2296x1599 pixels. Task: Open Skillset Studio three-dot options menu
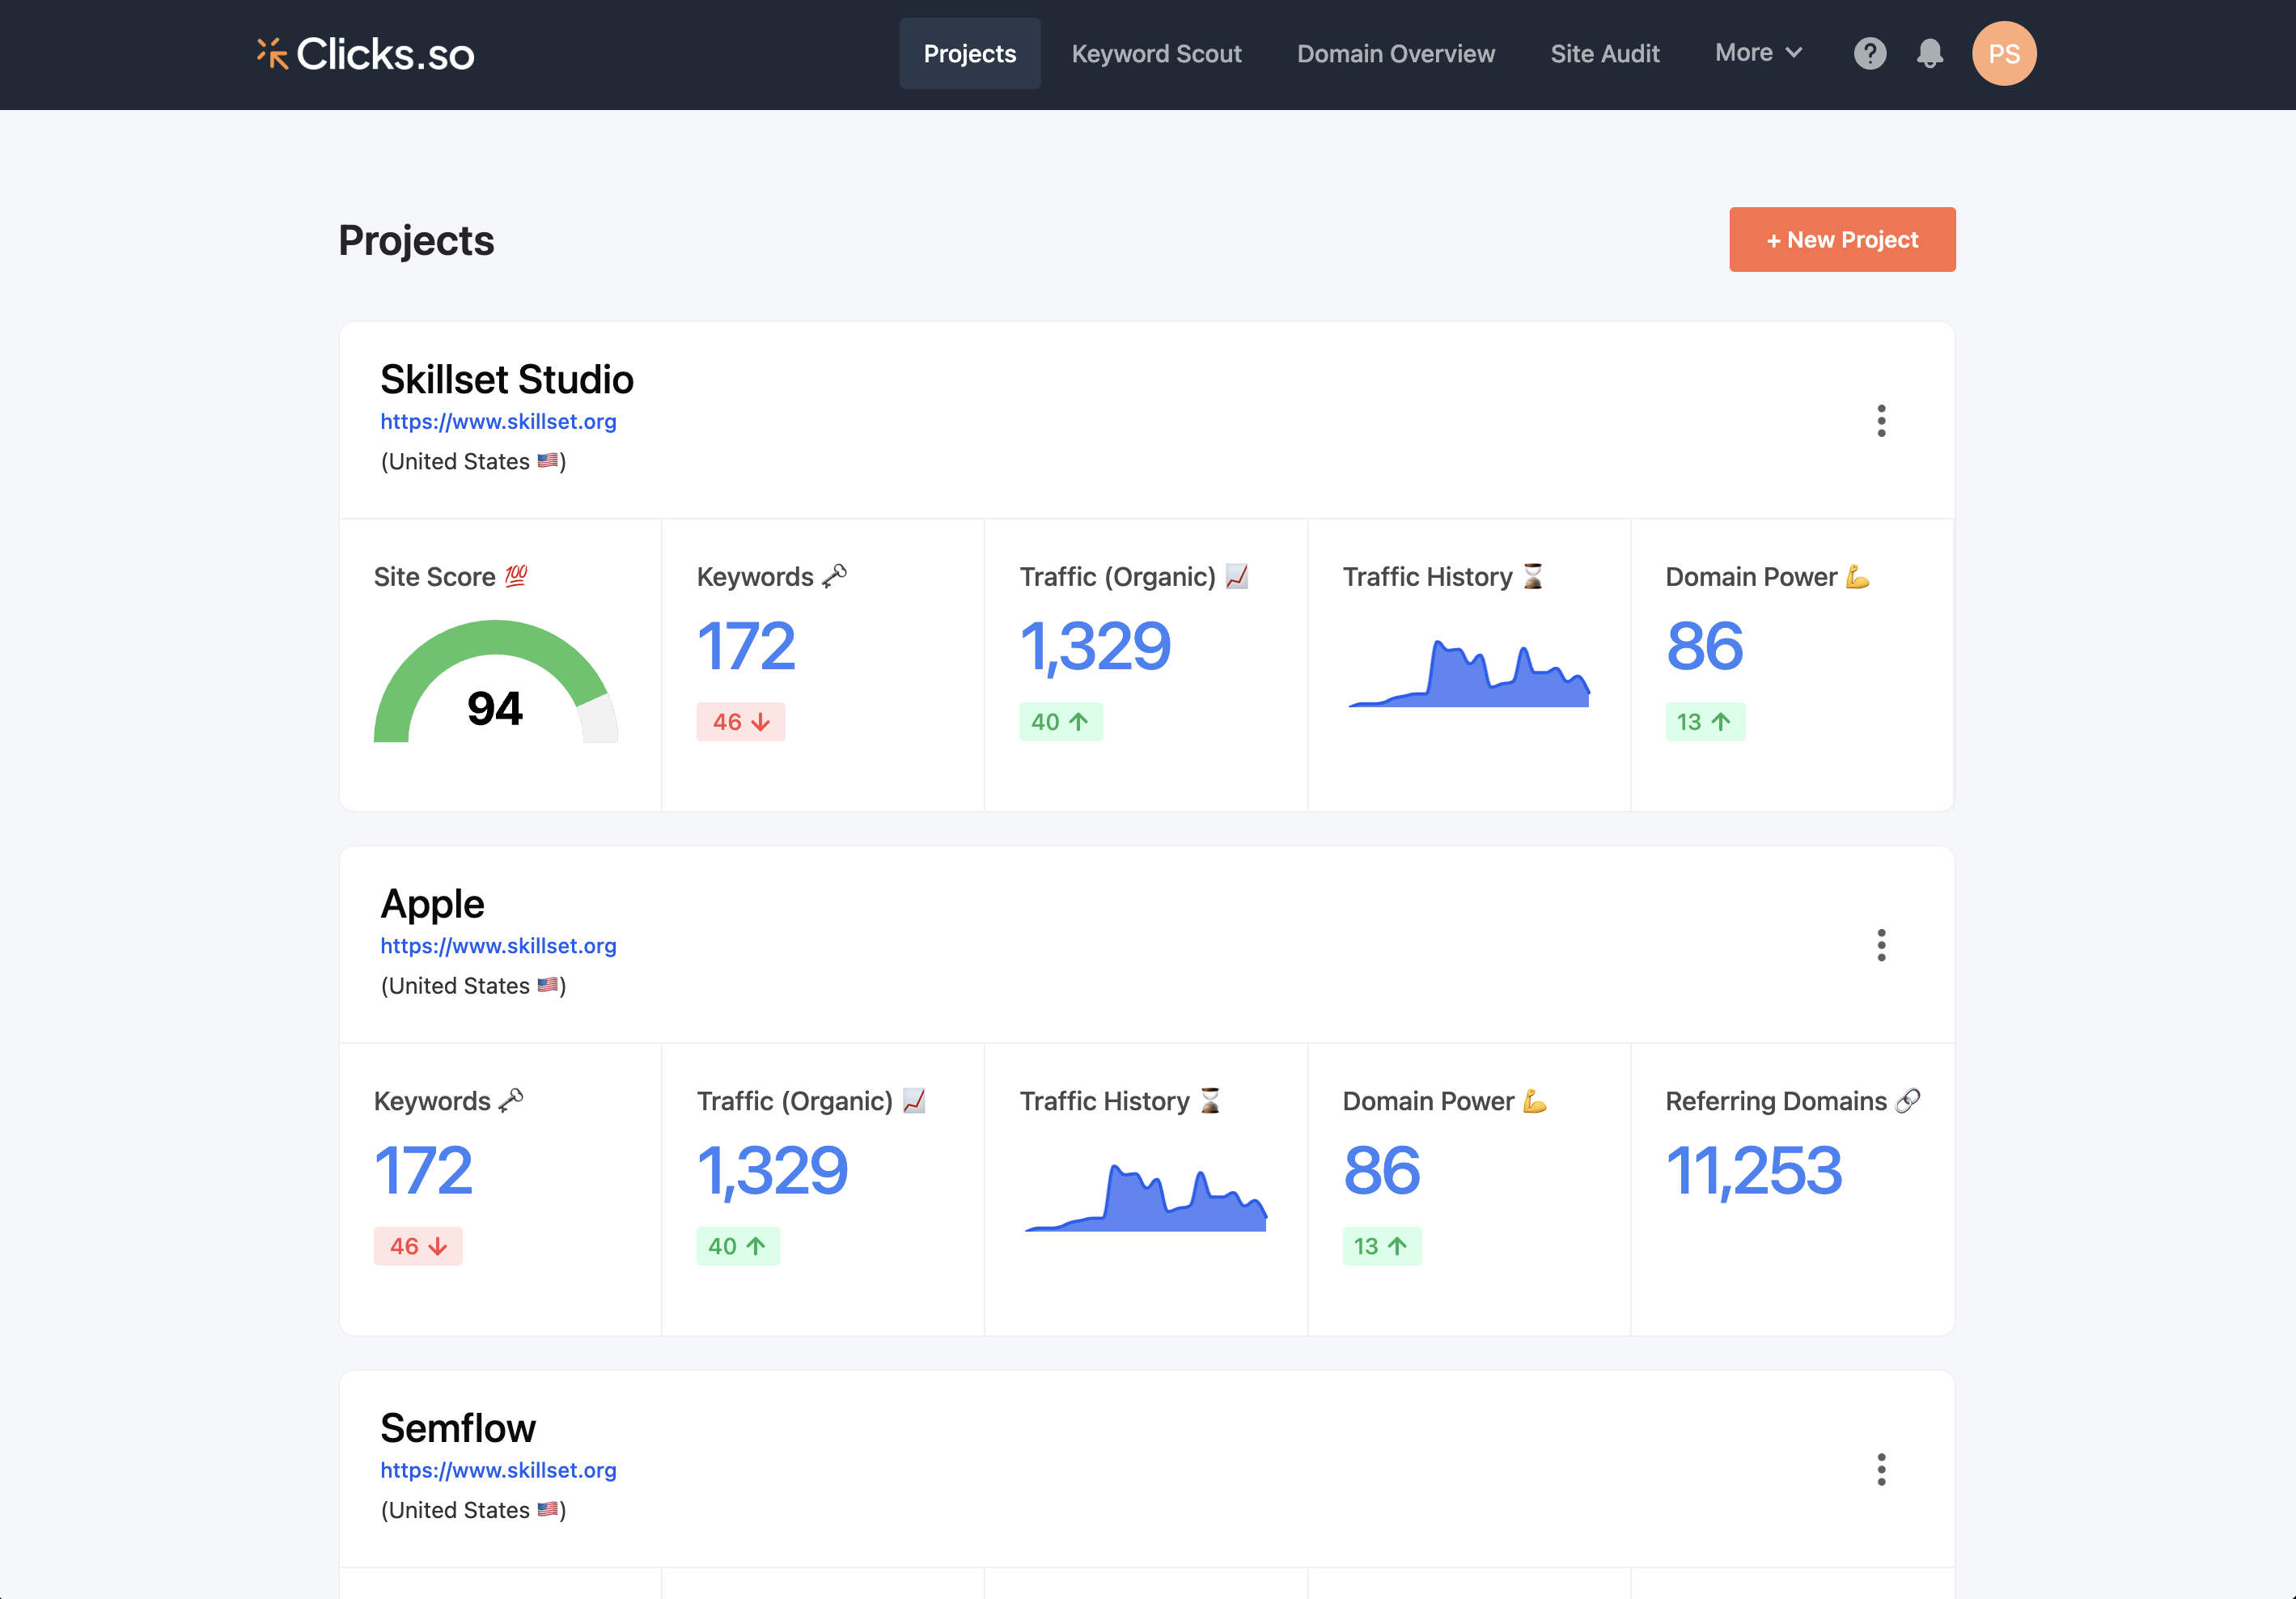point(1881,421)
